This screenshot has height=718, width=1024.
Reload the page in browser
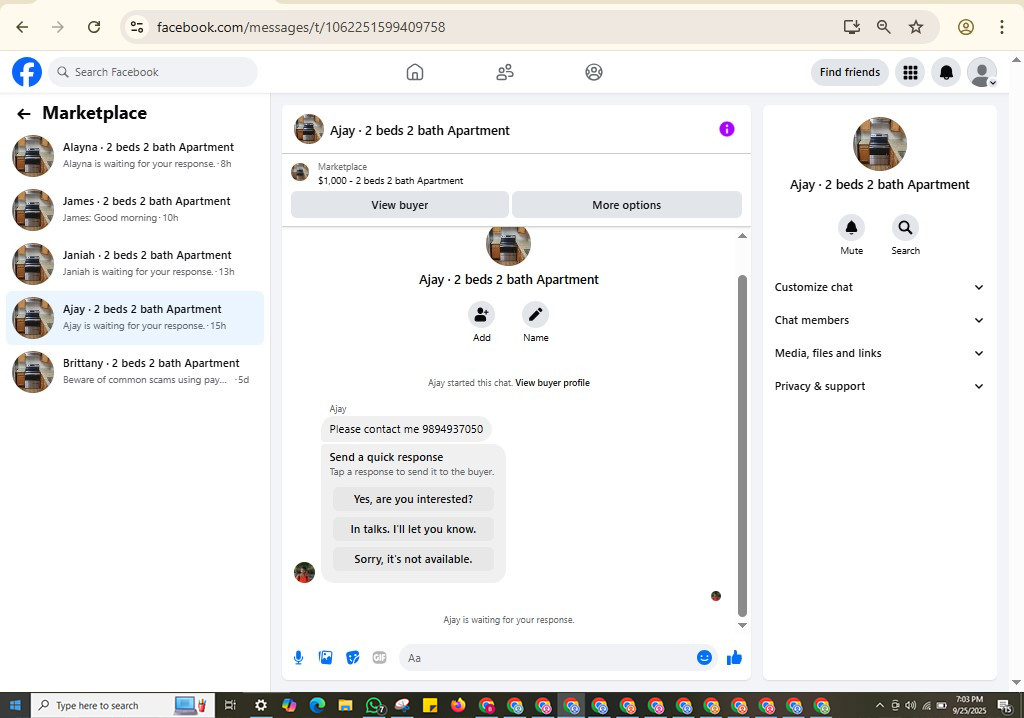click(x=94, y=27)
